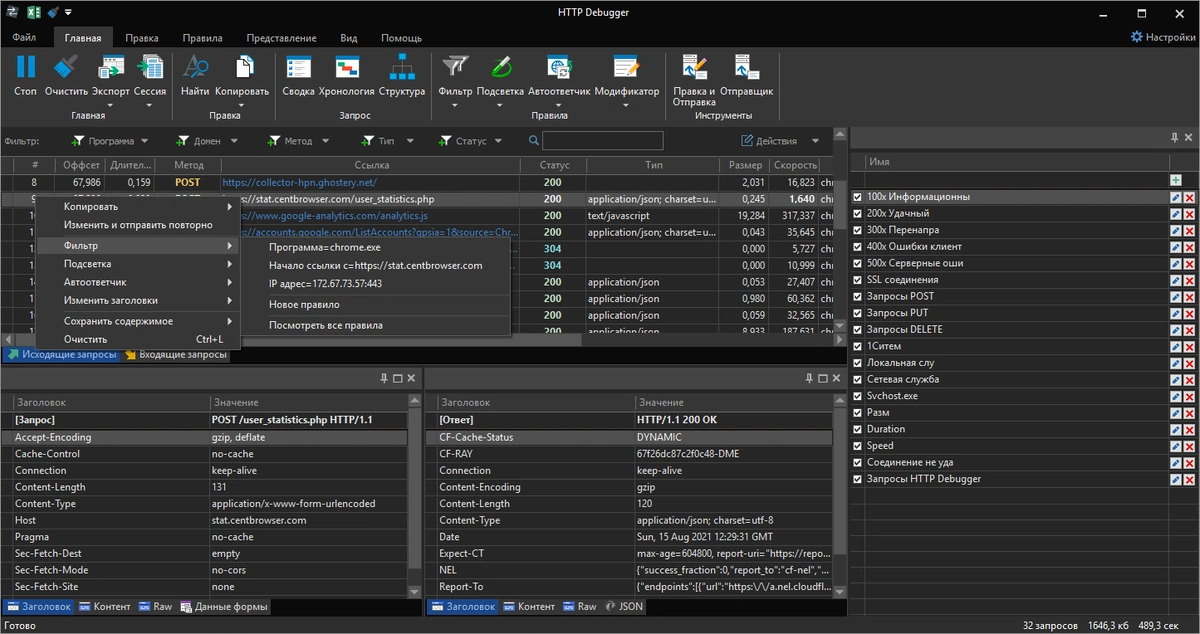Screen dimensions: 1200x634
Task: Open the collector-hpn.ghostery.com link
Action: (x=299, y=182)
